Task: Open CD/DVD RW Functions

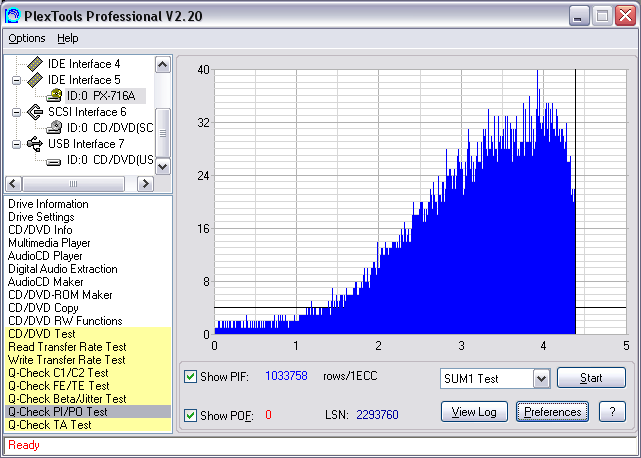Action: pos(65,321)
